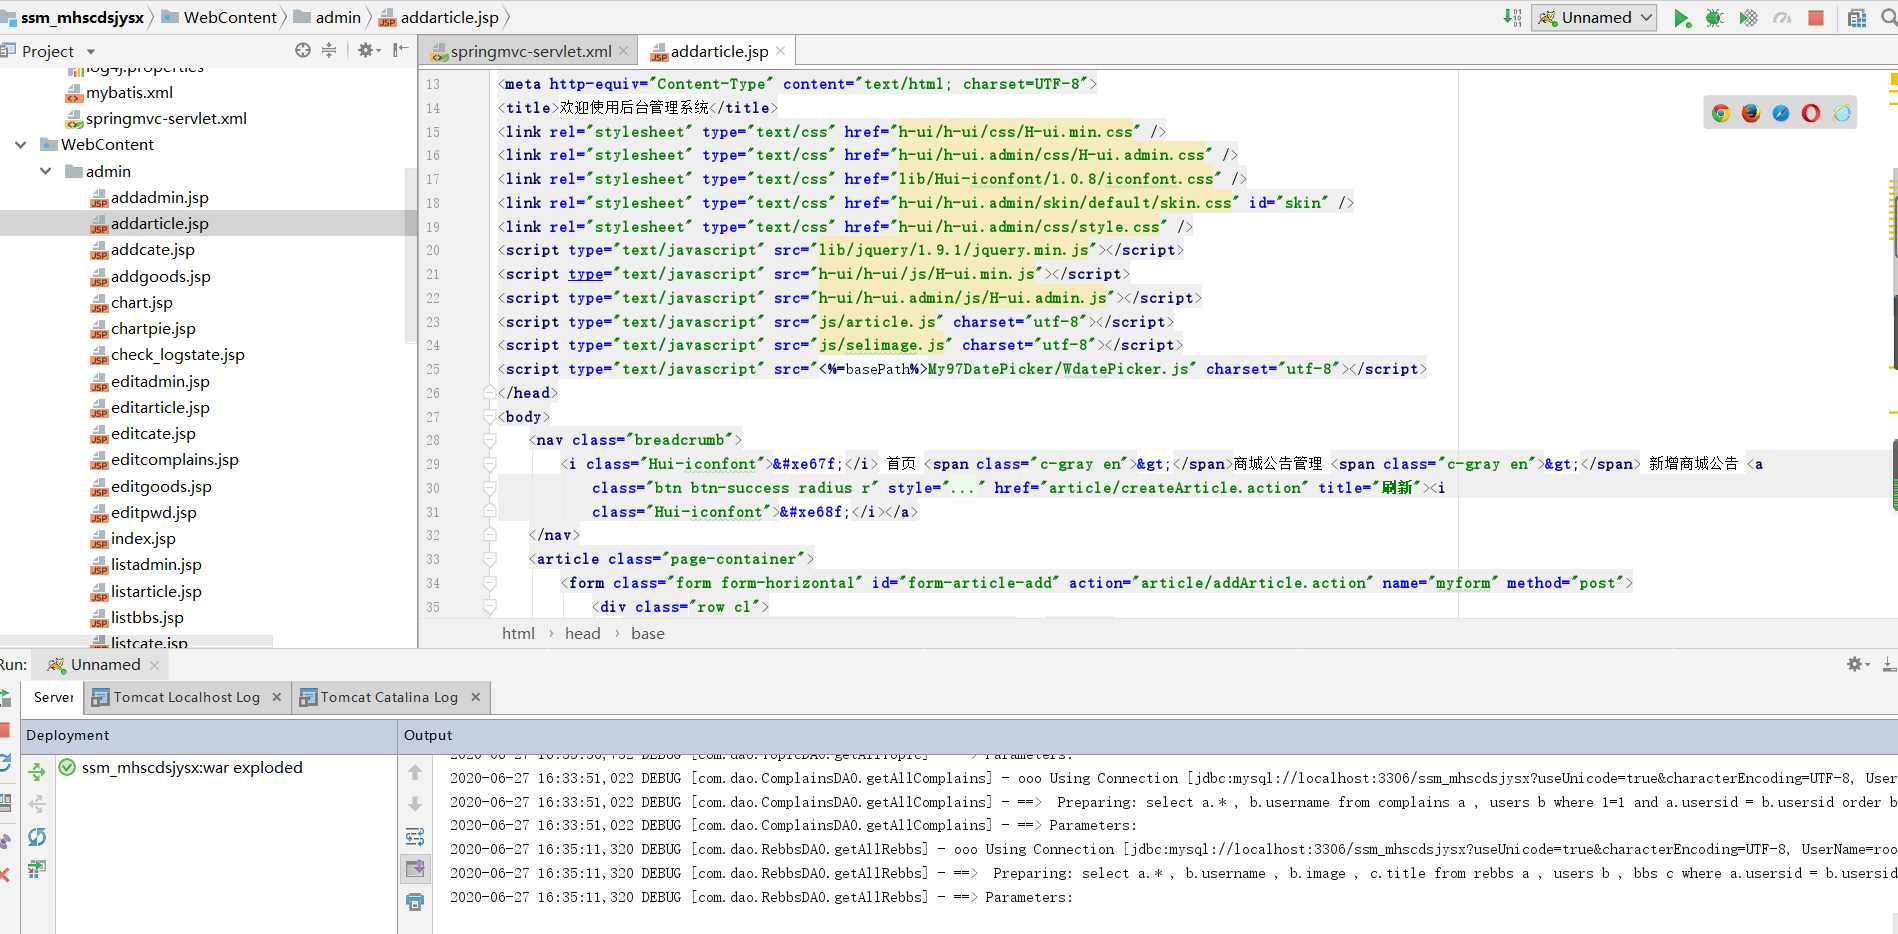Switch to the Server tab
Screen dimensions: 1898x934
53,697
